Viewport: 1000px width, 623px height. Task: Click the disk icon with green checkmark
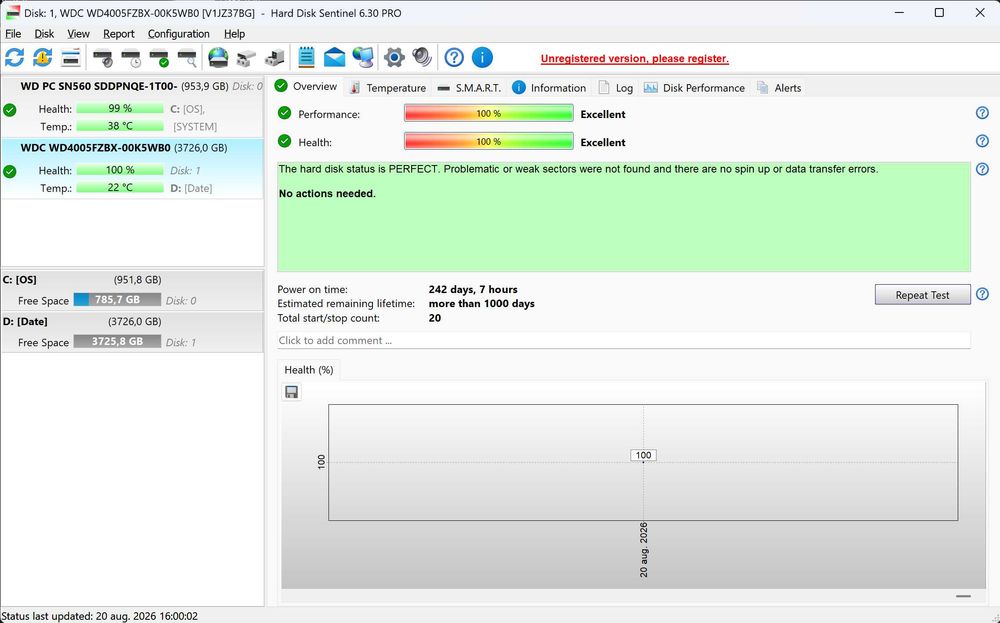pos(159,58)
